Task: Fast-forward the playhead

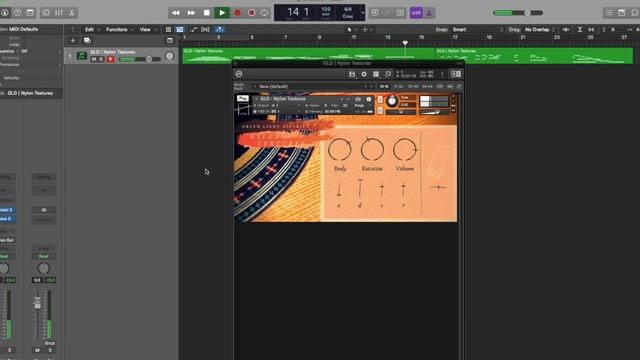Action: pos(191,13)
